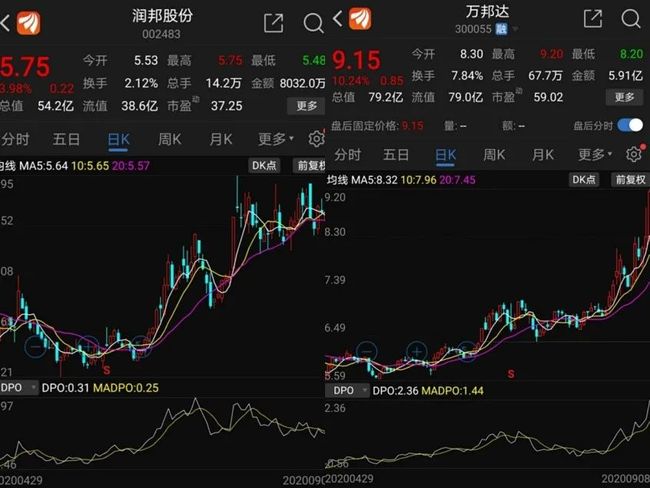This screenshot has width=650, height=488.
Task: Select 日K tab on 润邦股份
Action: point(119,139)
